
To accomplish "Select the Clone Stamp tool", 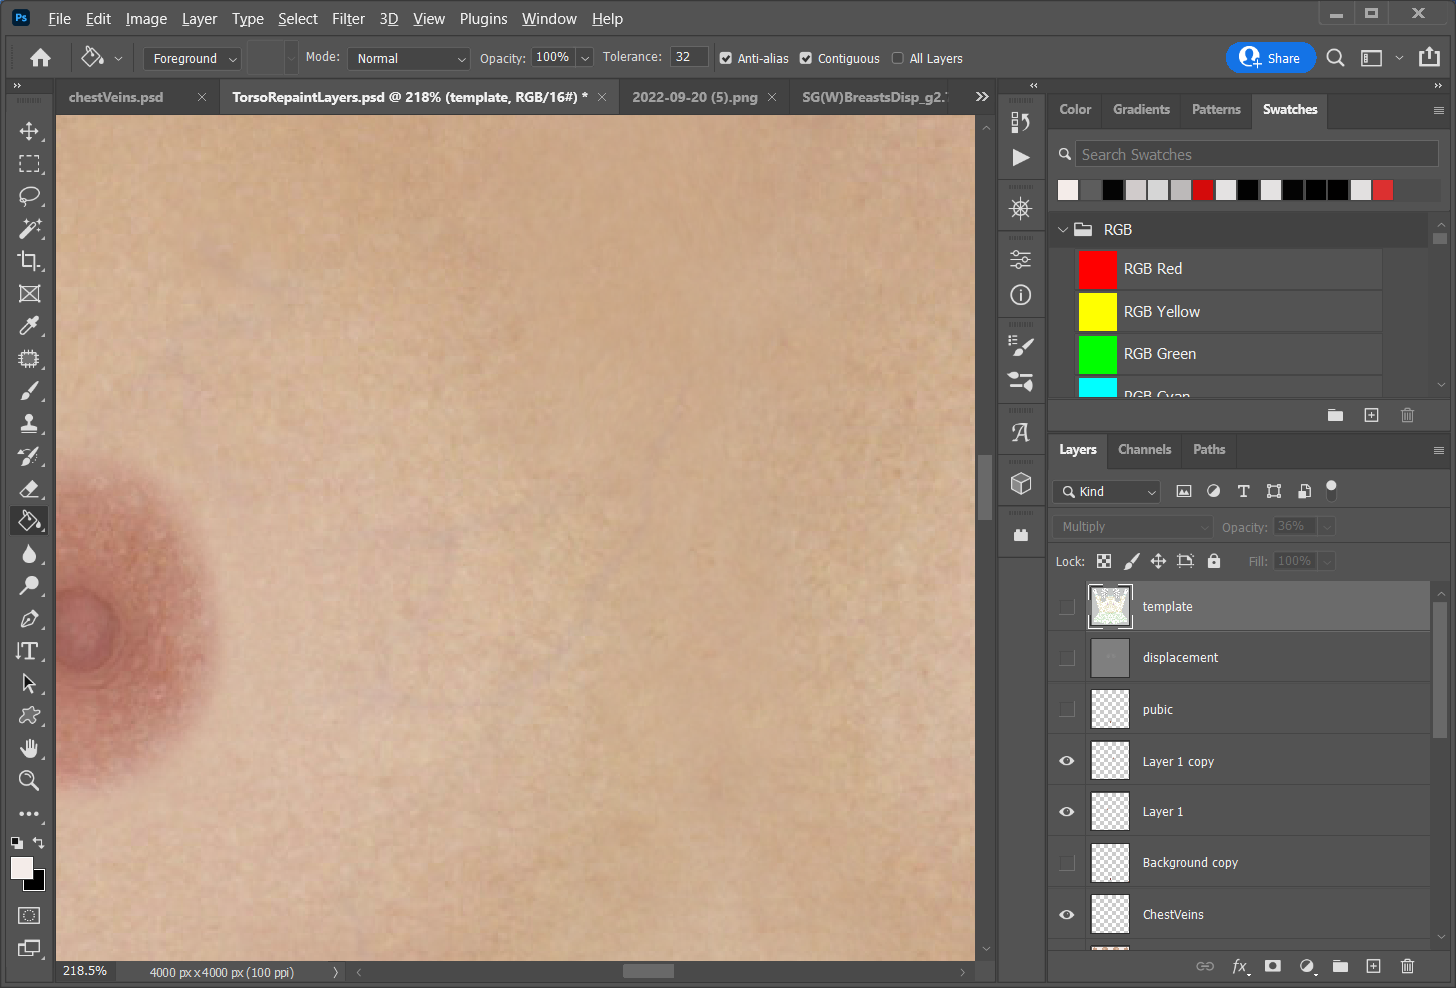I will point(29,423).
